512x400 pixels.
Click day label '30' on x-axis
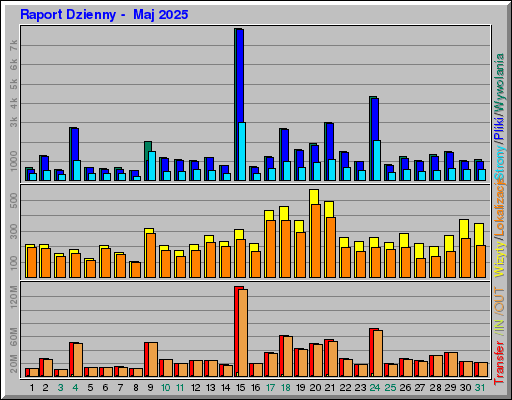[x=465, y=388]
